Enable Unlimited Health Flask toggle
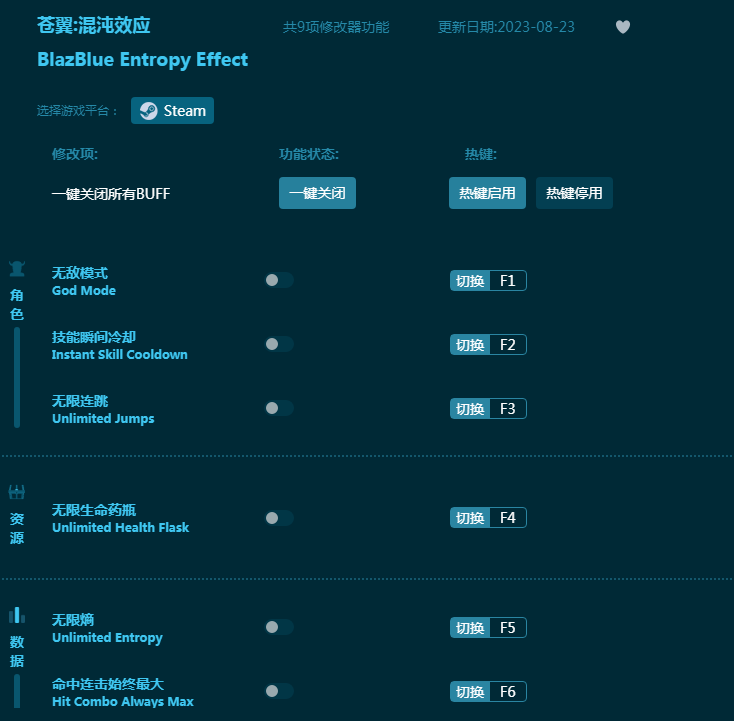The width and height of the screenshot is (734, 721). point(279,518)
